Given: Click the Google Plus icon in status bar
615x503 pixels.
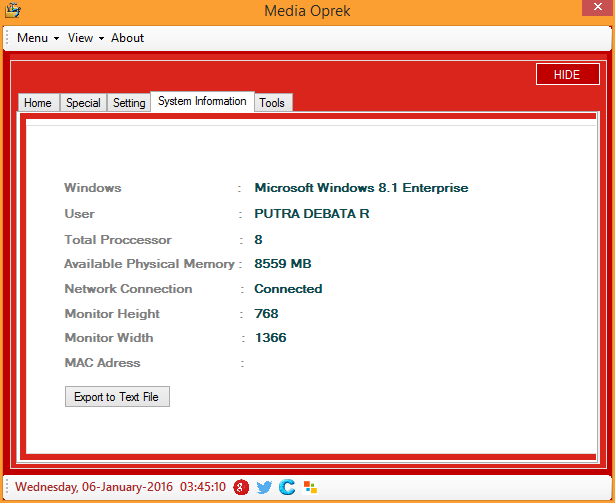Looking at the screenshot, I should click(x=241, y=487).
